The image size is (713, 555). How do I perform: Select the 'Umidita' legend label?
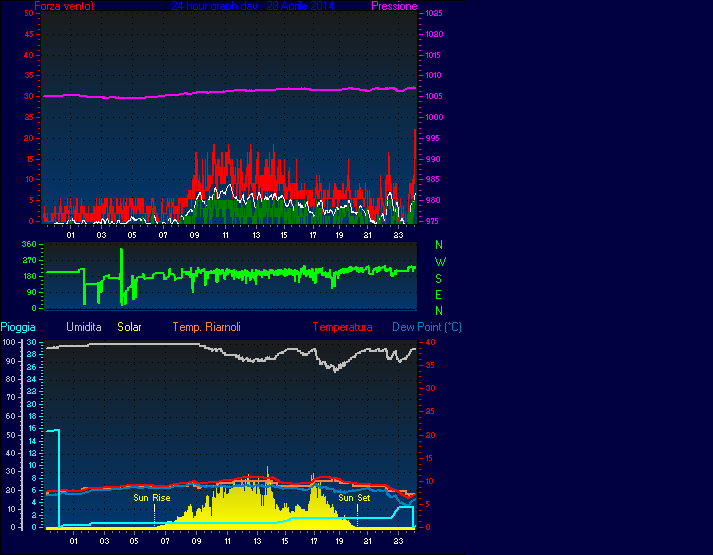tap(84, 327)
